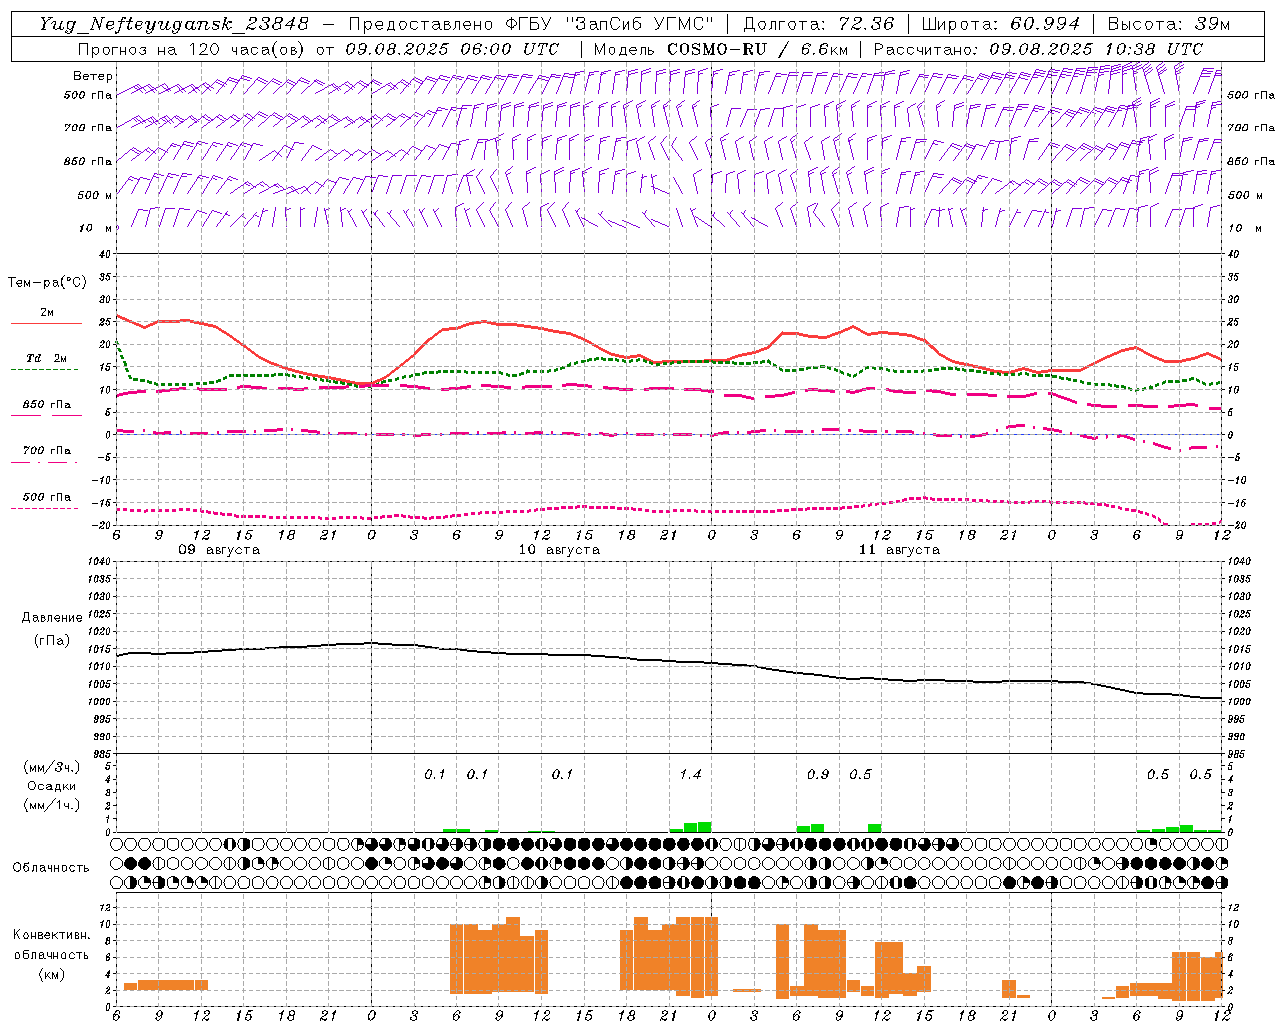The height and width of the screenshot is (1024, 1280).
Task: Click the Широта: 60.994 value
Action: point(1000,24)
